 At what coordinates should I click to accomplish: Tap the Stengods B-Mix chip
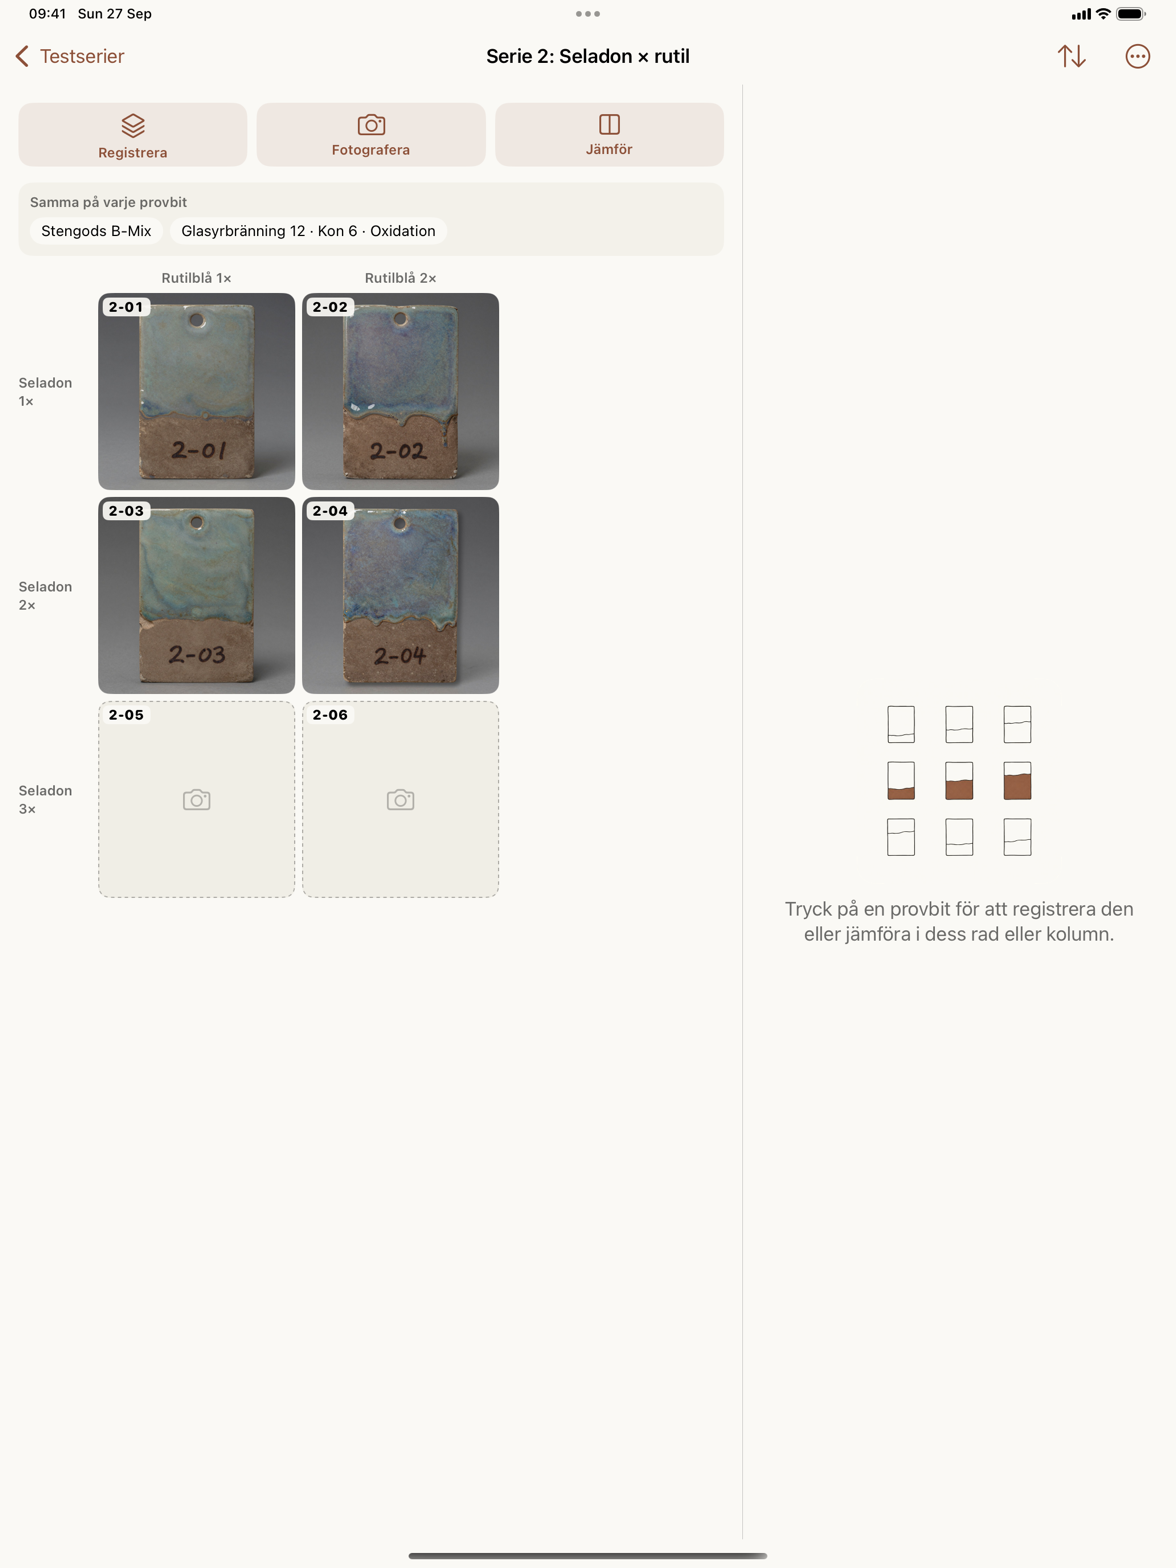pyautogui.click(x=96, y=231)
